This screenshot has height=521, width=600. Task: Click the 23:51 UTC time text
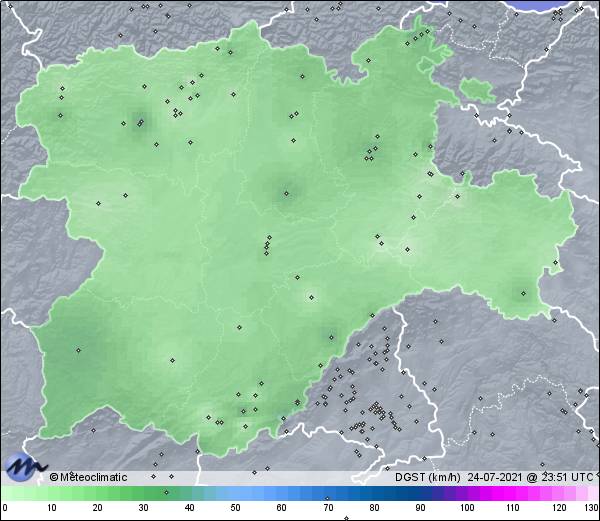[x=566, y=477]
